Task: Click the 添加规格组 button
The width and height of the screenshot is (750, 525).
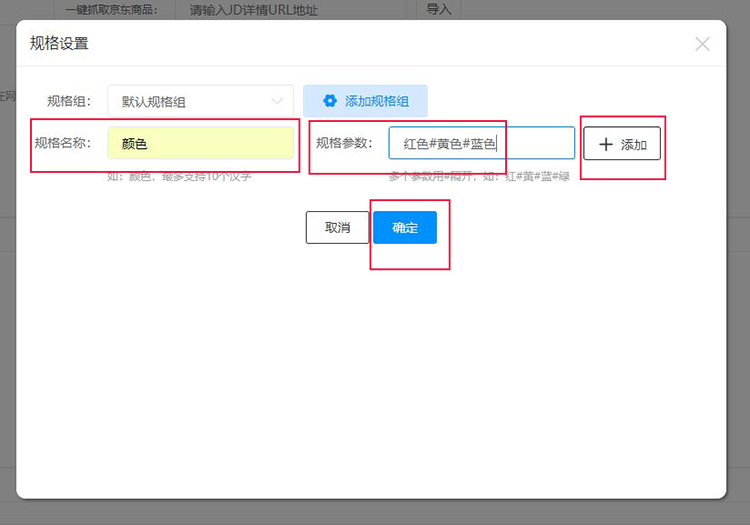Action: (x=365, y=101)
